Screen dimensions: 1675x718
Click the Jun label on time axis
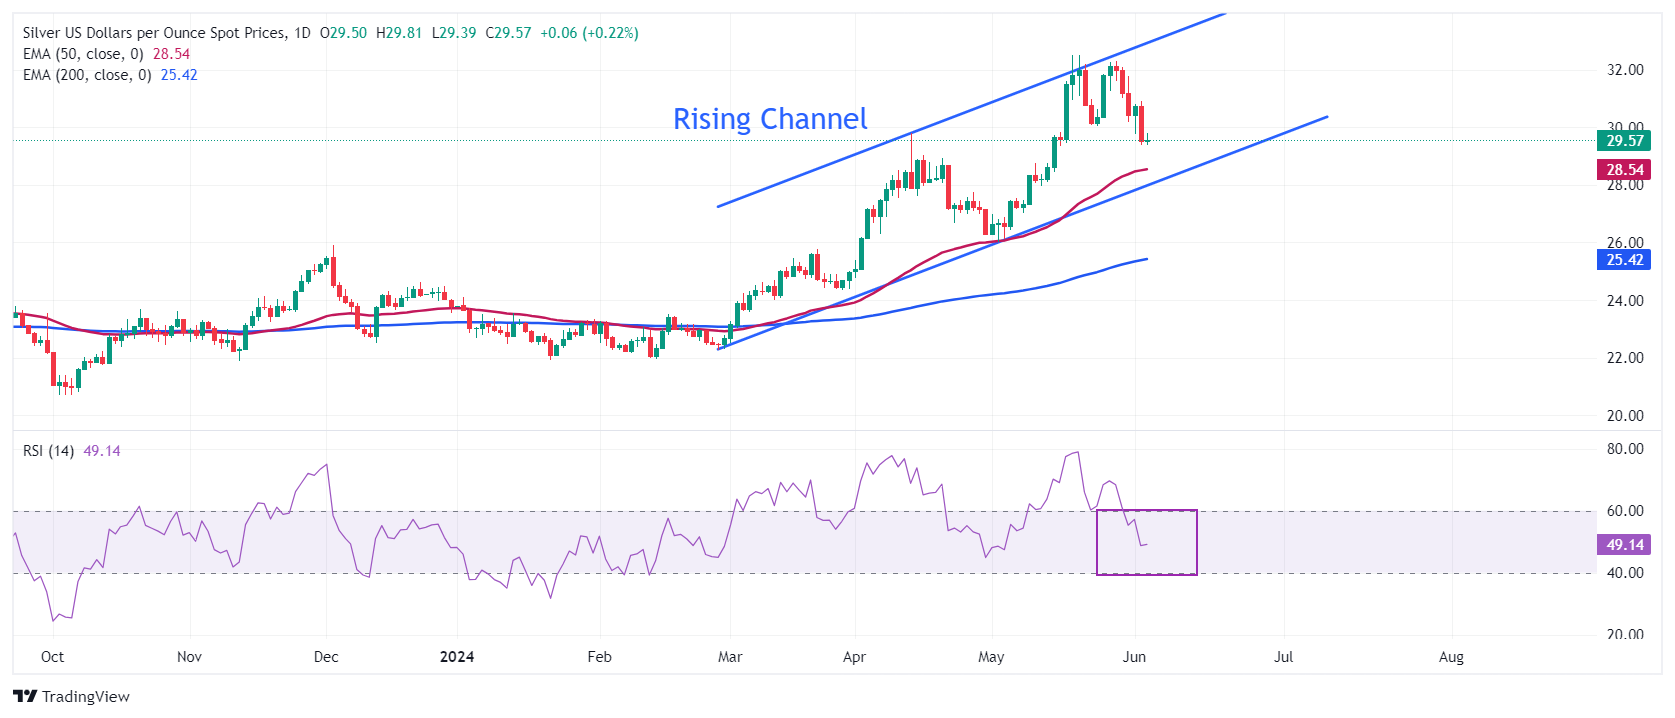coord(1134,657)
